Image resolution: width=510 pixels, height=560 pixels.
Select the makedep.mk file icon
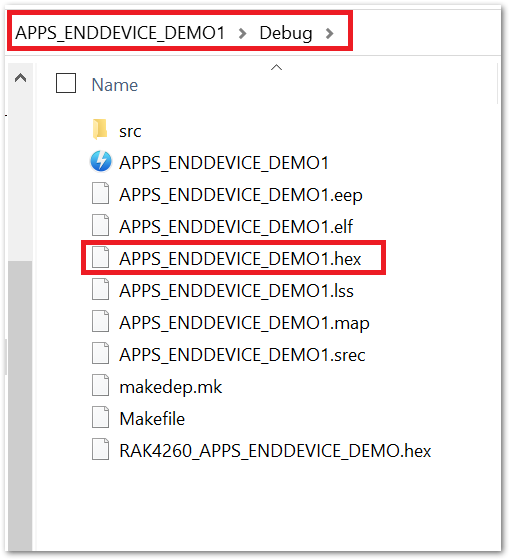100,385
